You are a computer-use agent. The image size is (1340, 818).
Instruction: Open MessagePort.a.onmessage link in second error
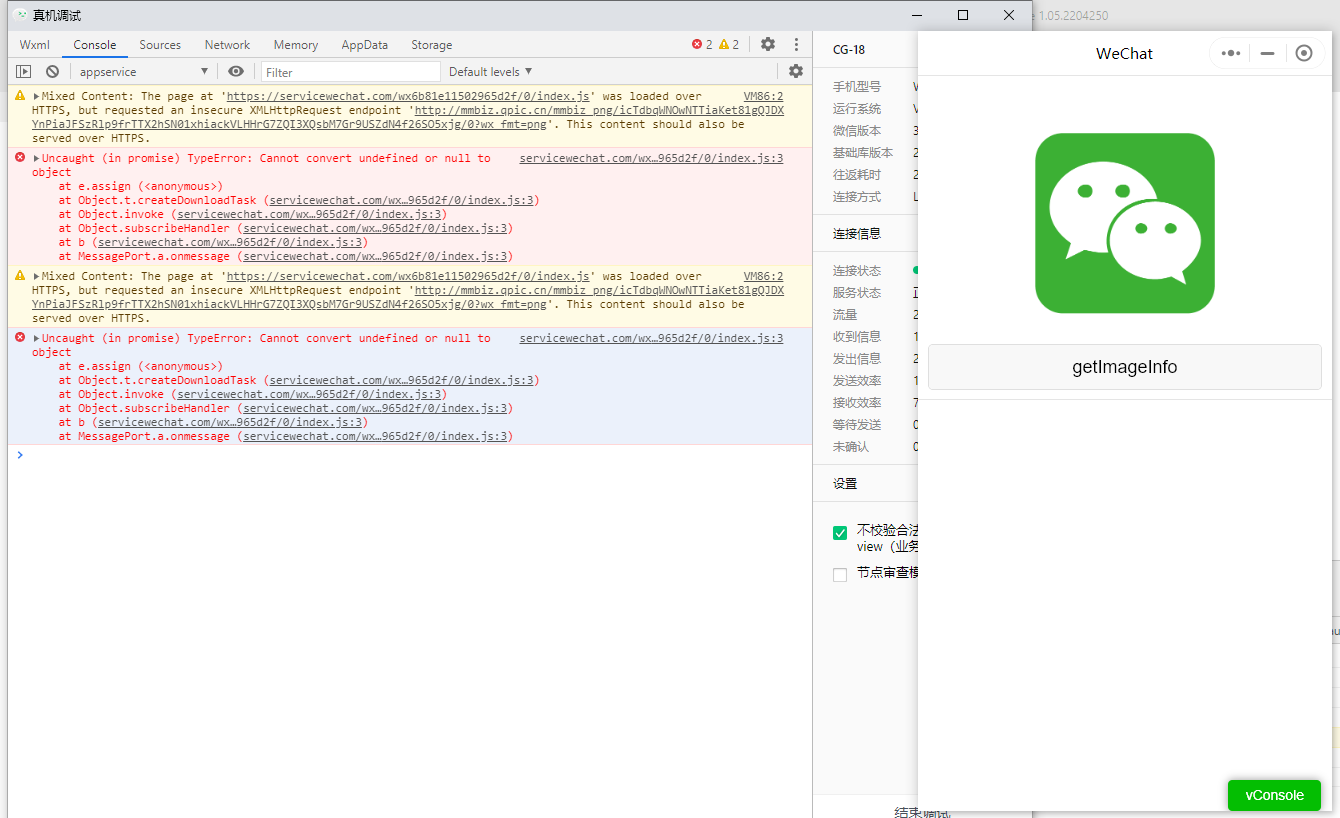pos(377,436)
